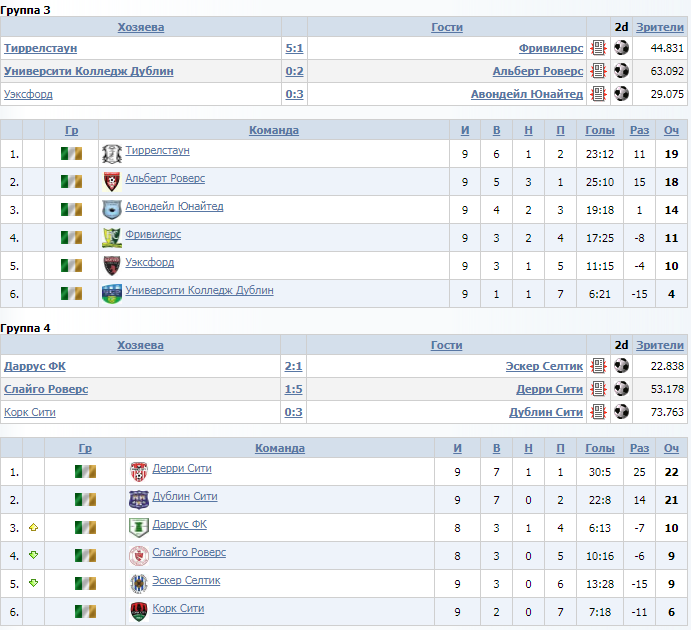This screenshot has height=630, width=691.
Task: Open 2D soccer ball icon for Уэксфорд match
Action: tap(621, 93)
